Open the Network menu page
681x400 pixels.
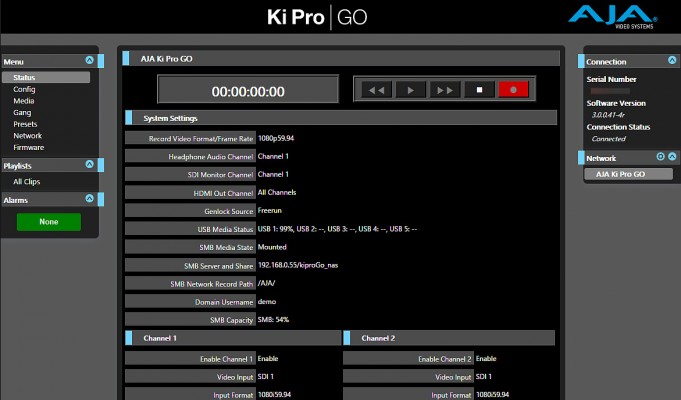[x=27, y=136]
